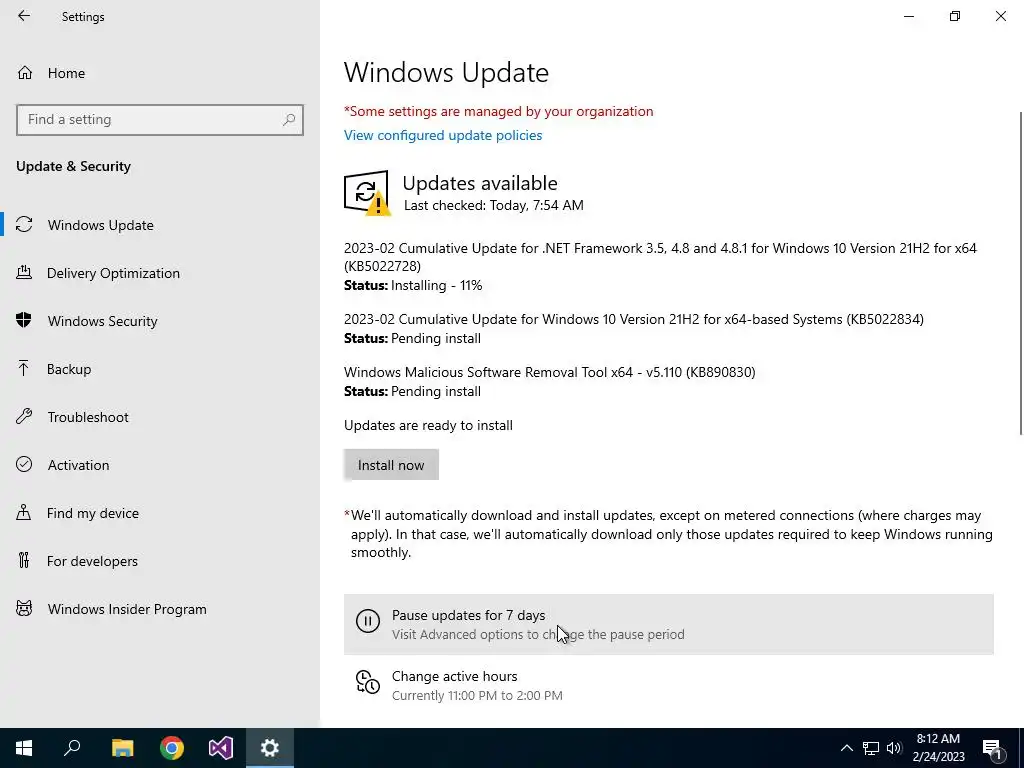Focus the Find a setting search box
This screenshot has height=768, width=1024.
coord(160,120)
